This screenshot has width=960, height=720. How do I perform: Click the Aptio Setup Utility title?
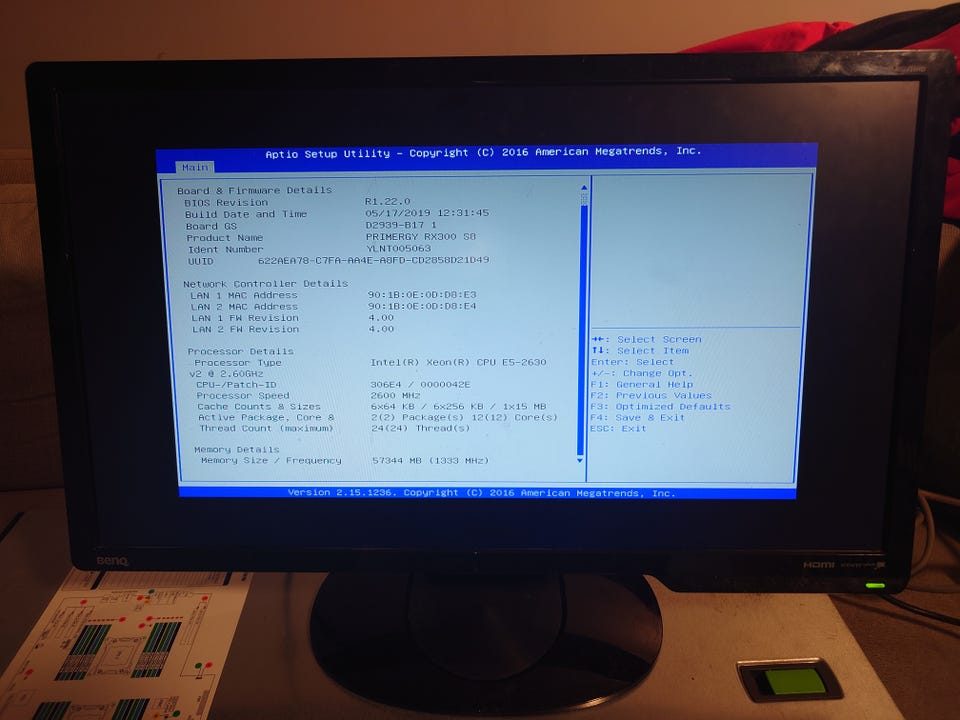(483, 152)
